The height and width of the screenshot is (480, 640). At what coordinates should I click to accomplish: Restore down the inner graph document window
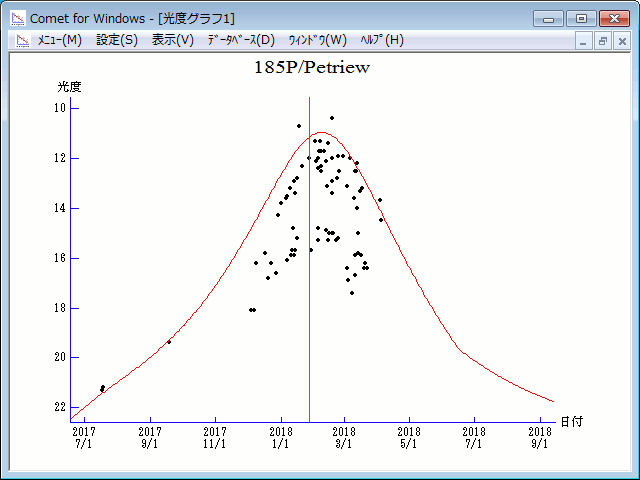[603, 41]
